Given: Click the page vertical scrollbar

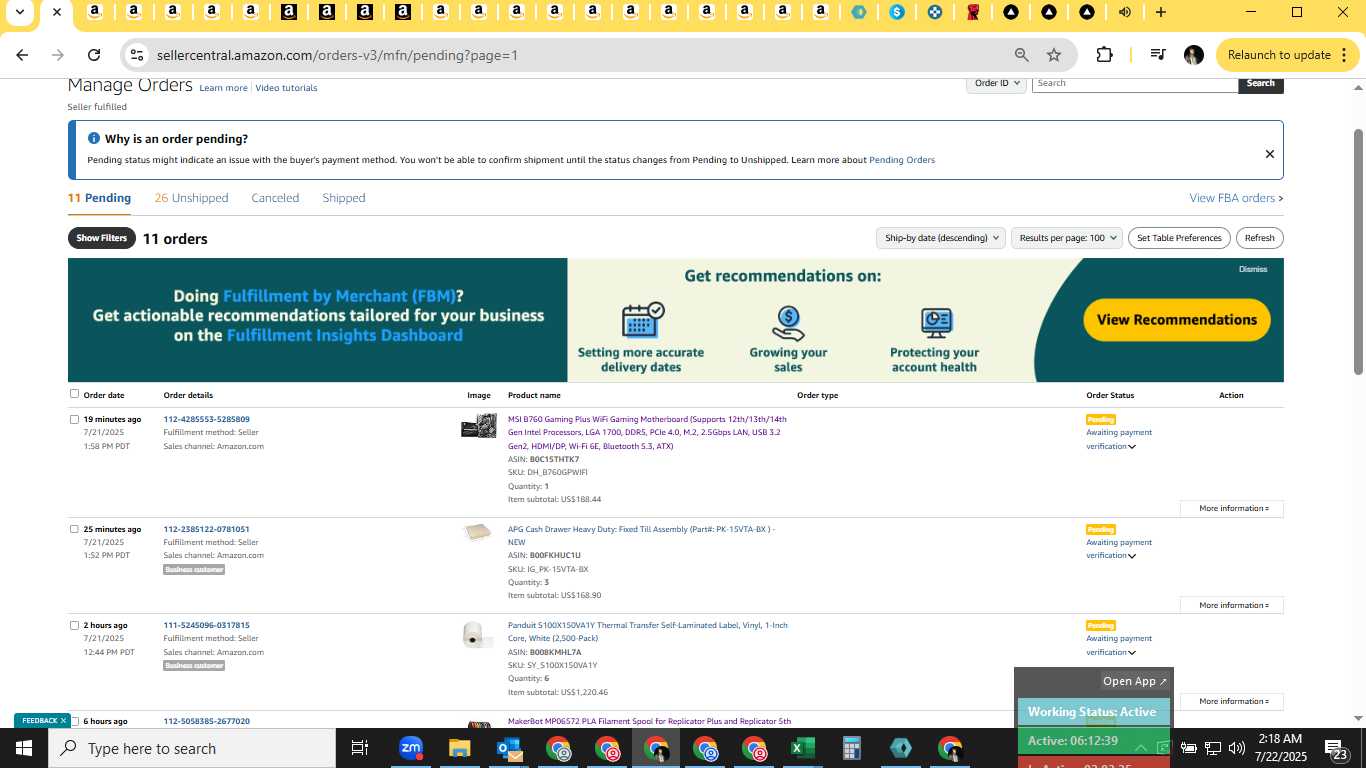Looking at the screenshot, I should click(x=1358, y=250).
